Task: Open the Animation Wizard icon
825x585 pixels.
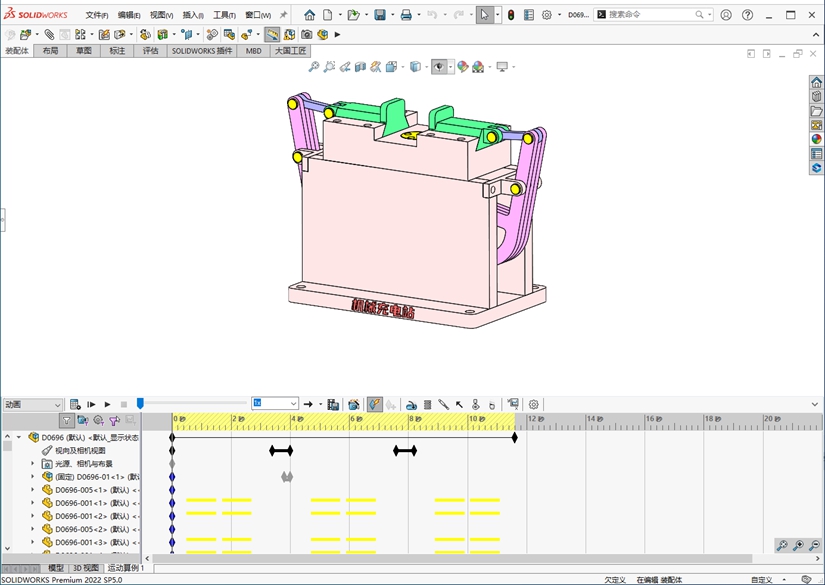Action: pyautogui.click(x=354, y=404)
